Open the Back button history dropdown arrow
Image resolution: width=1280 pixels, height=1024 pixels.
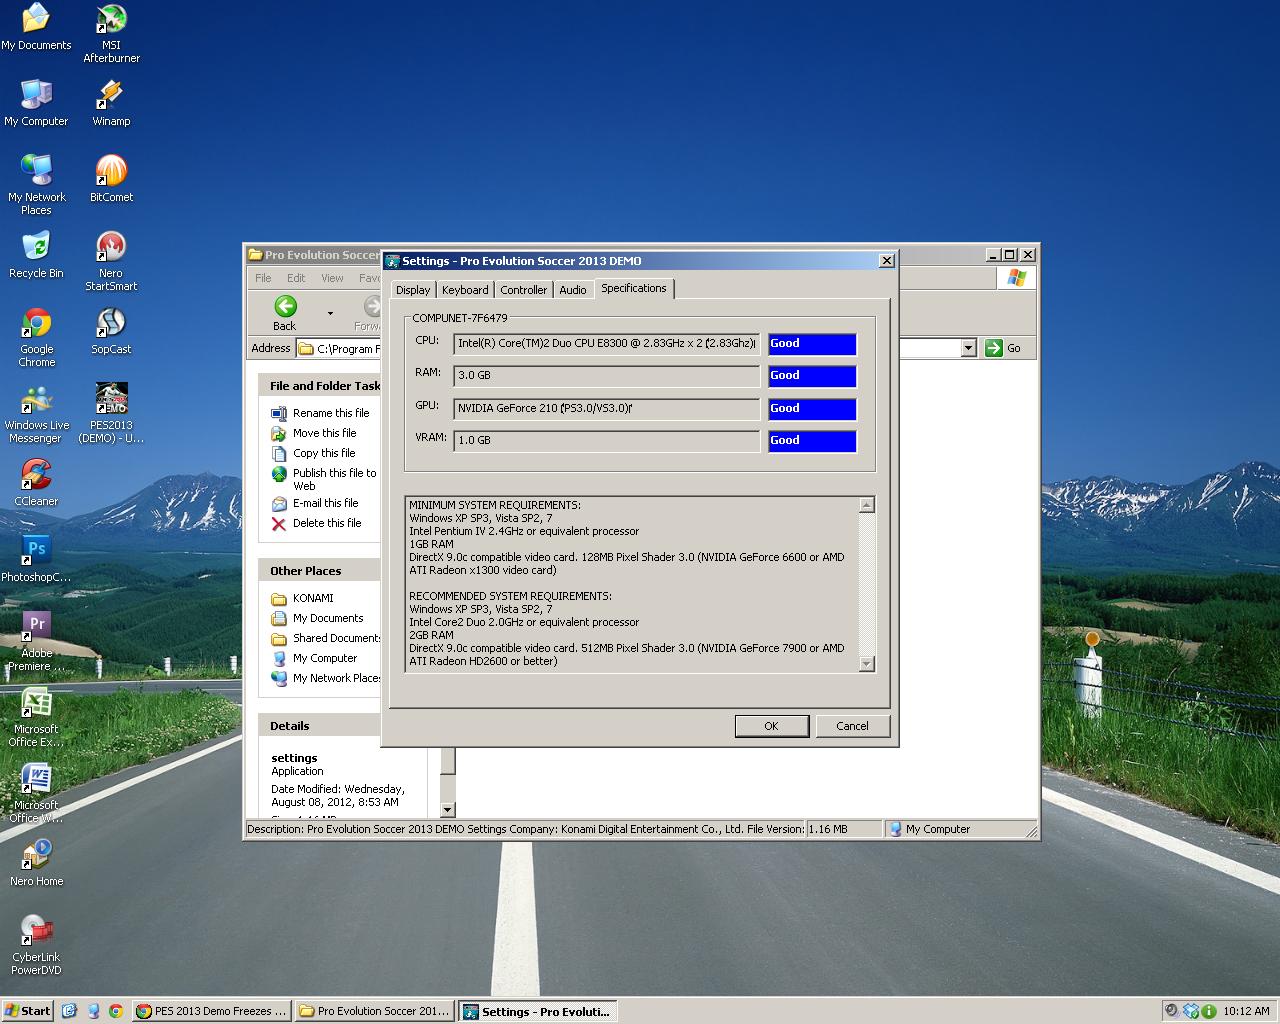[330, 313]
